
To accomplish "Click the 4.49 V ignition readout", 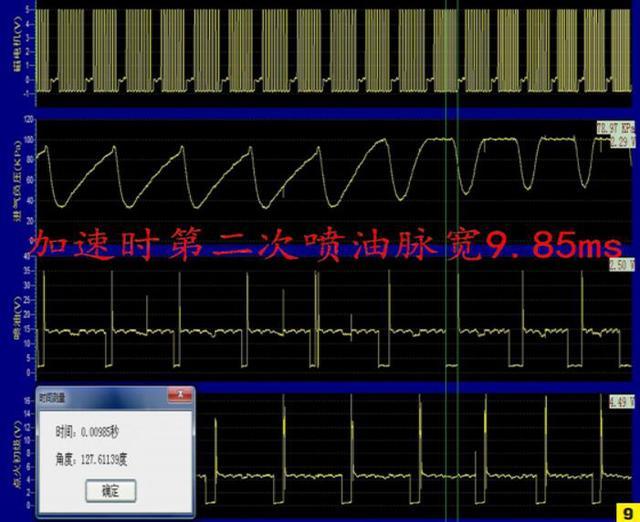I will (622, 402).
